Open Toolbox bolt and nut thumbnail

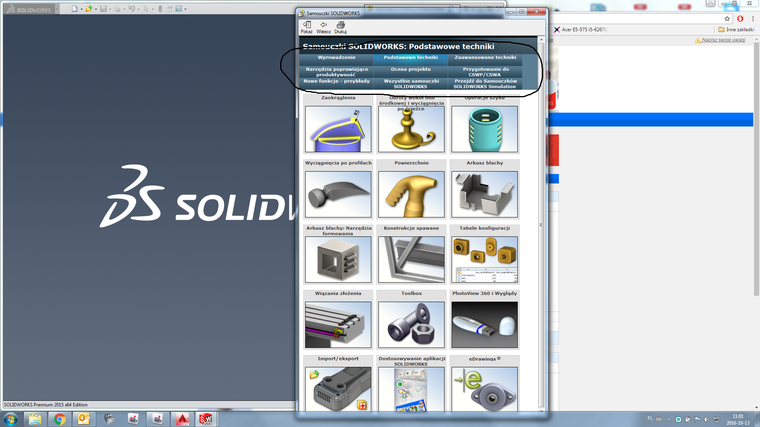[x=411, y=324]
